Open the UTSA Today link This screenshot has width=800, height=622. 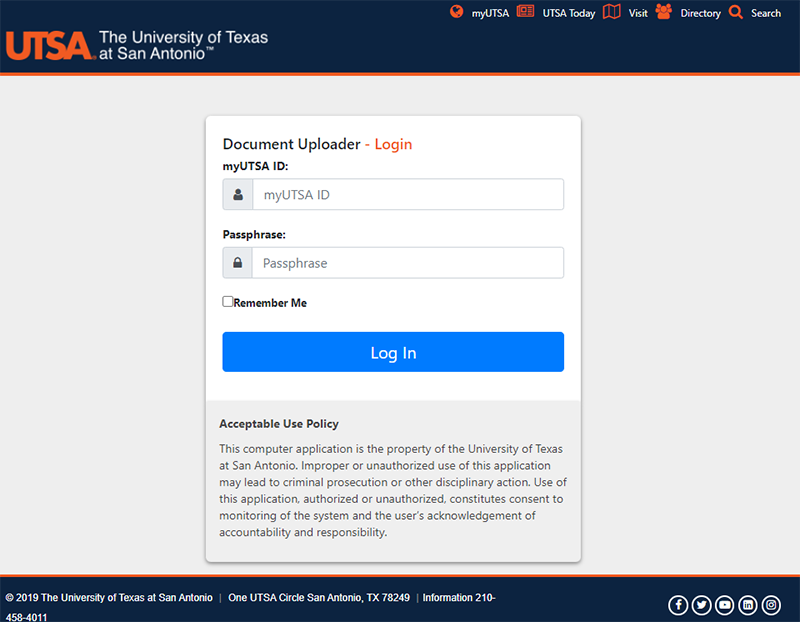pos(569,13)
